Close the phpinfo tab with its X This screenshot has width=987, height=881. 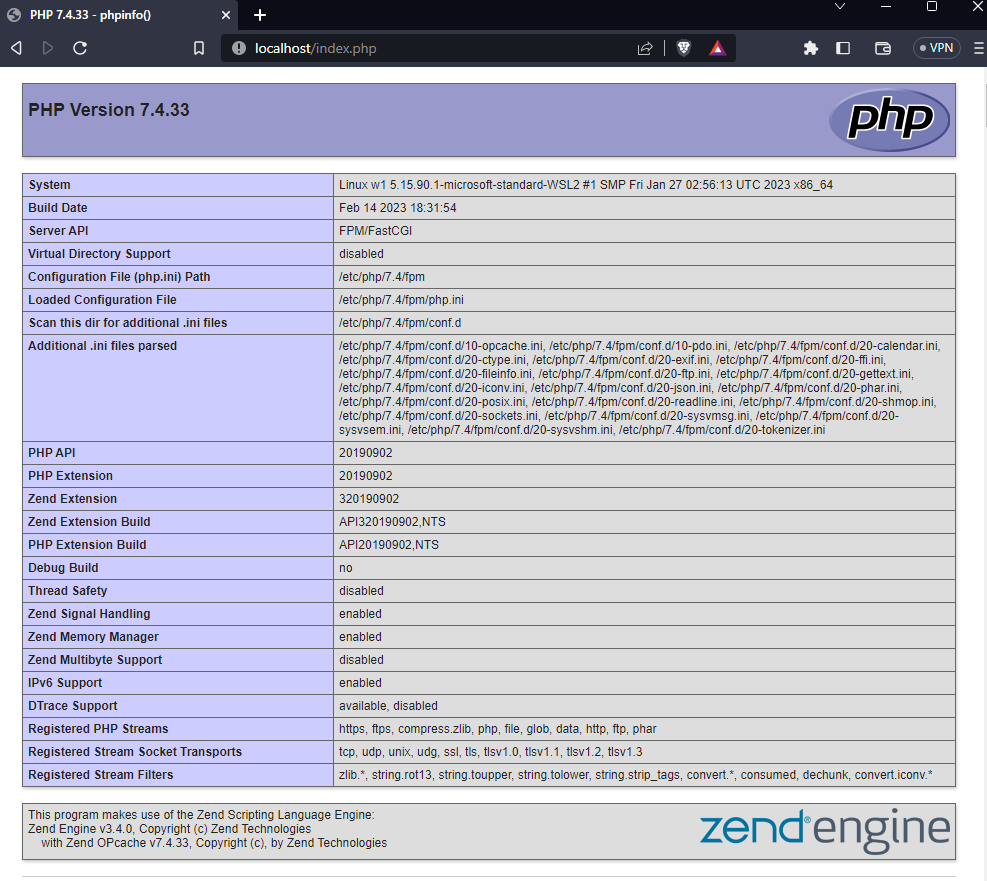pos(226,15)
